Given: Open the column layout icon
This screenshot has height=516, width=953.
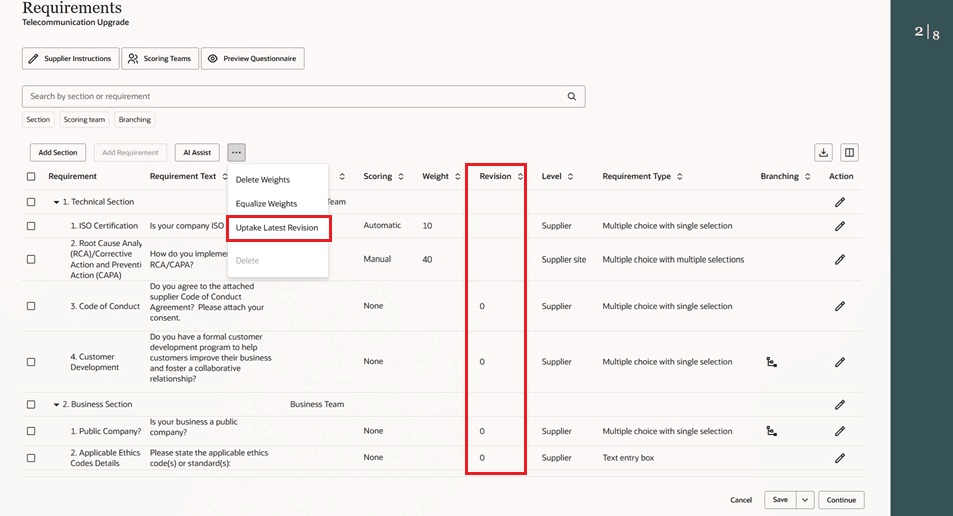Looking at the screenshot, I should coord(849,153).
